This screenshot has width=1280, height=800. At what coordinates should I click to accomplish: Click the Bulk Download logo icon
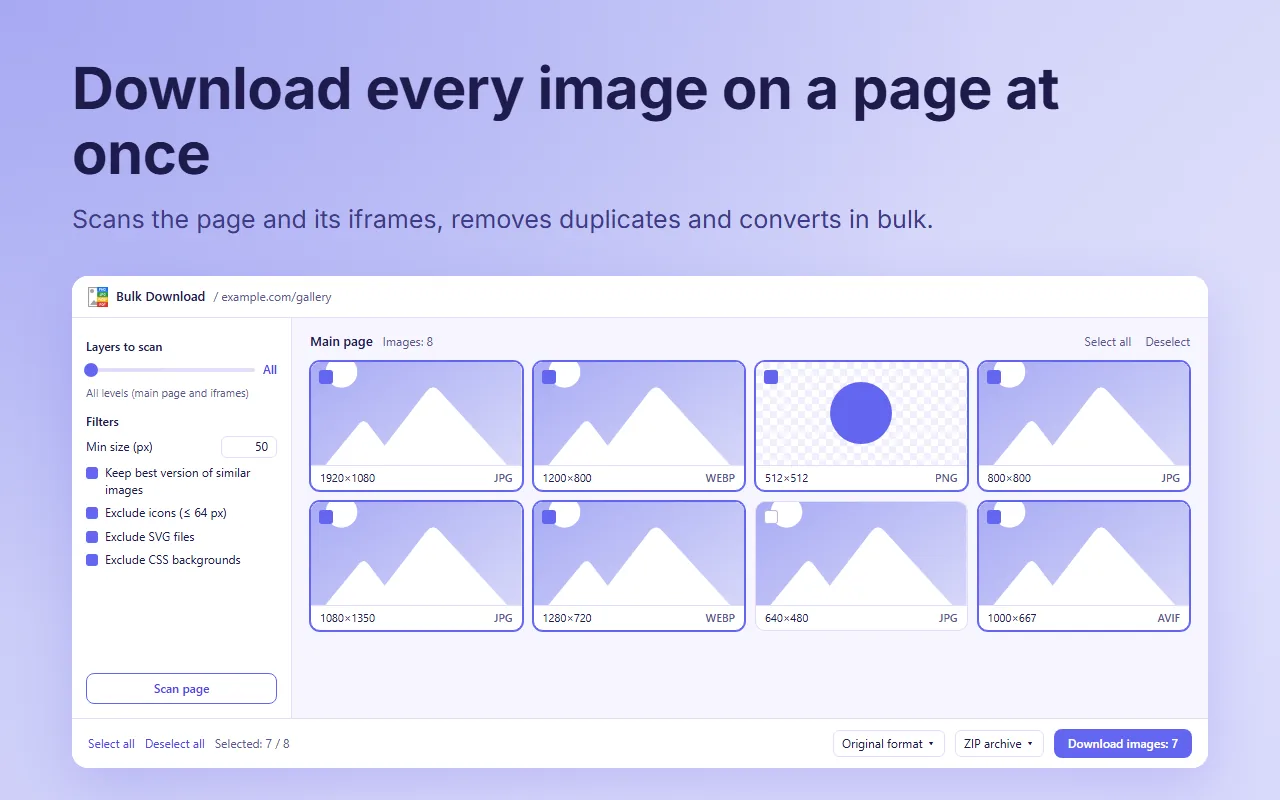(98, 296)
